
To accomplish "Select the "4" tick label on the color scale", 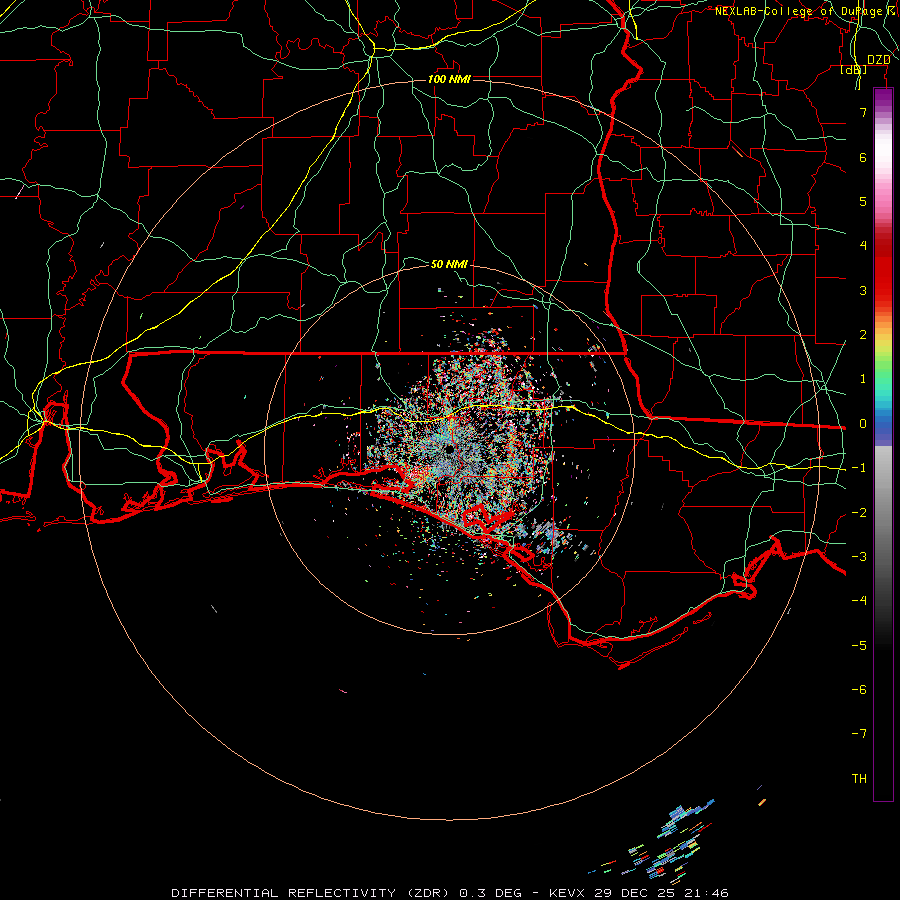I will pyautogui.click(x=863, y=246).
